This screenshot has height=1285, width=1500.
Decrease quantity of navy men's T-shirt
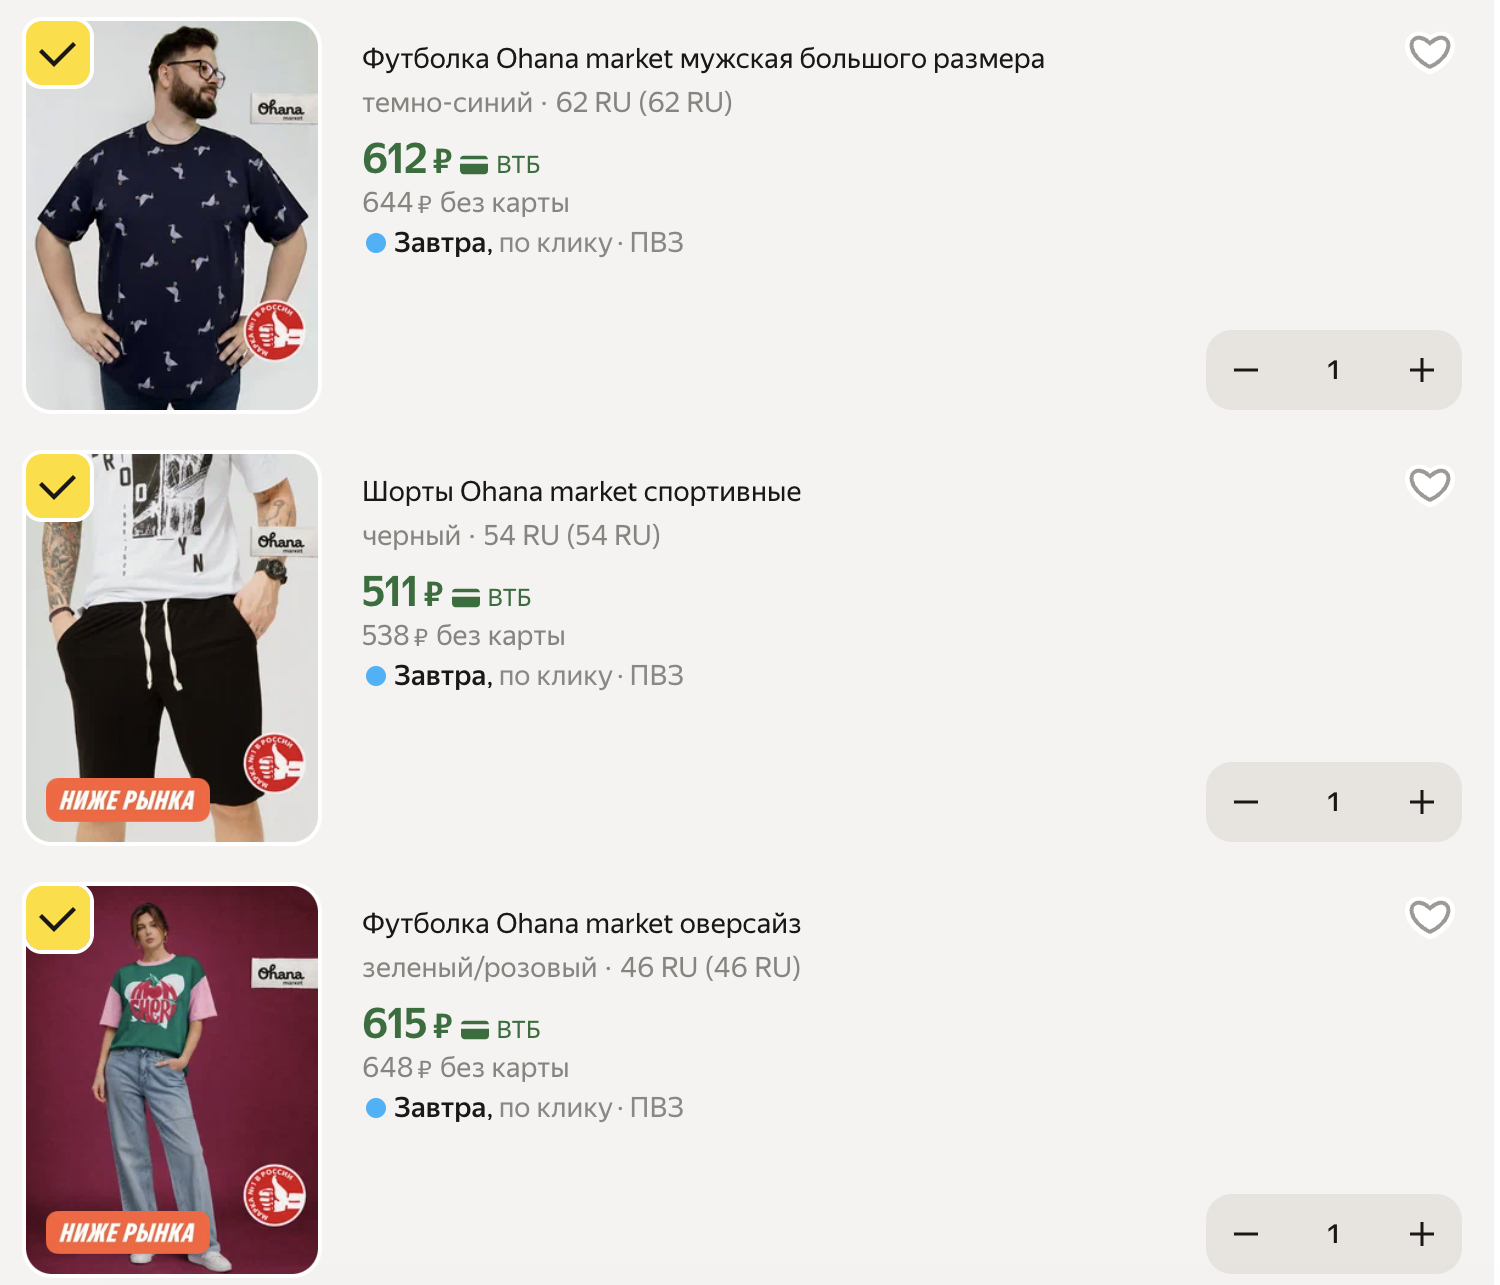pyautogui.click(x=1246, y=370)
